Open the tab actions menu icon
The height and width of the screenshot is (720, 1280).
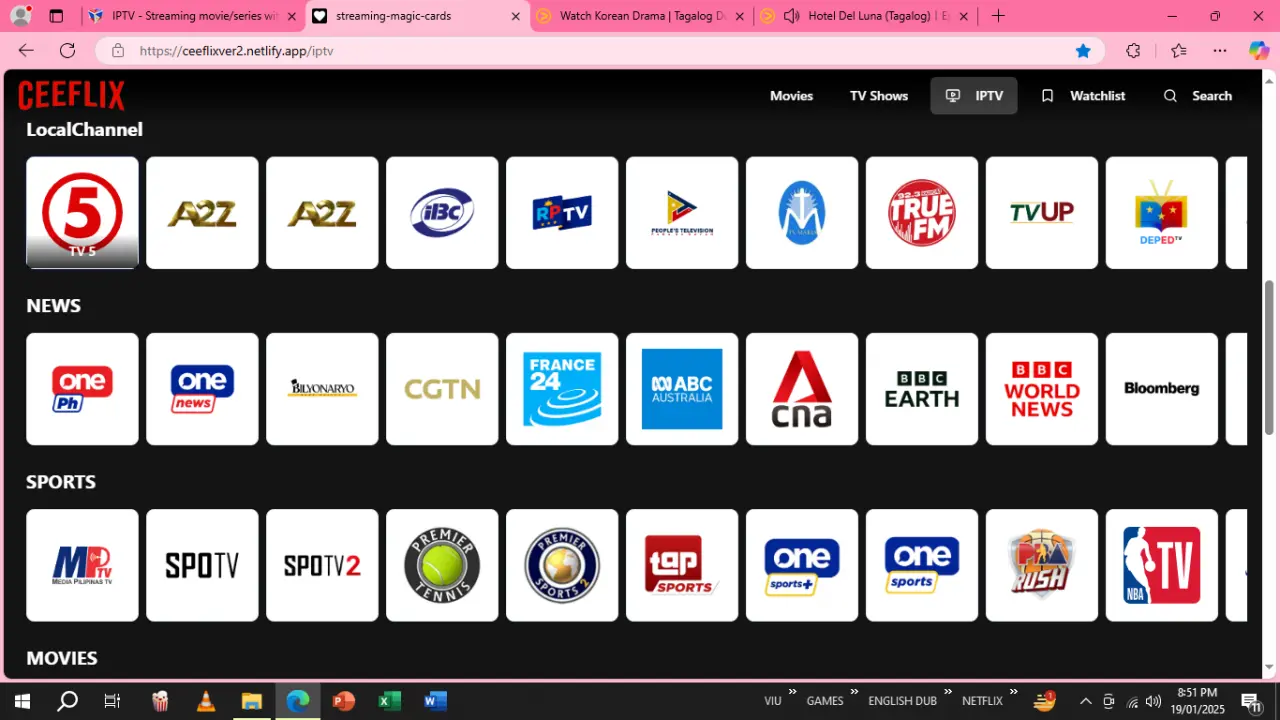[56, 16]
